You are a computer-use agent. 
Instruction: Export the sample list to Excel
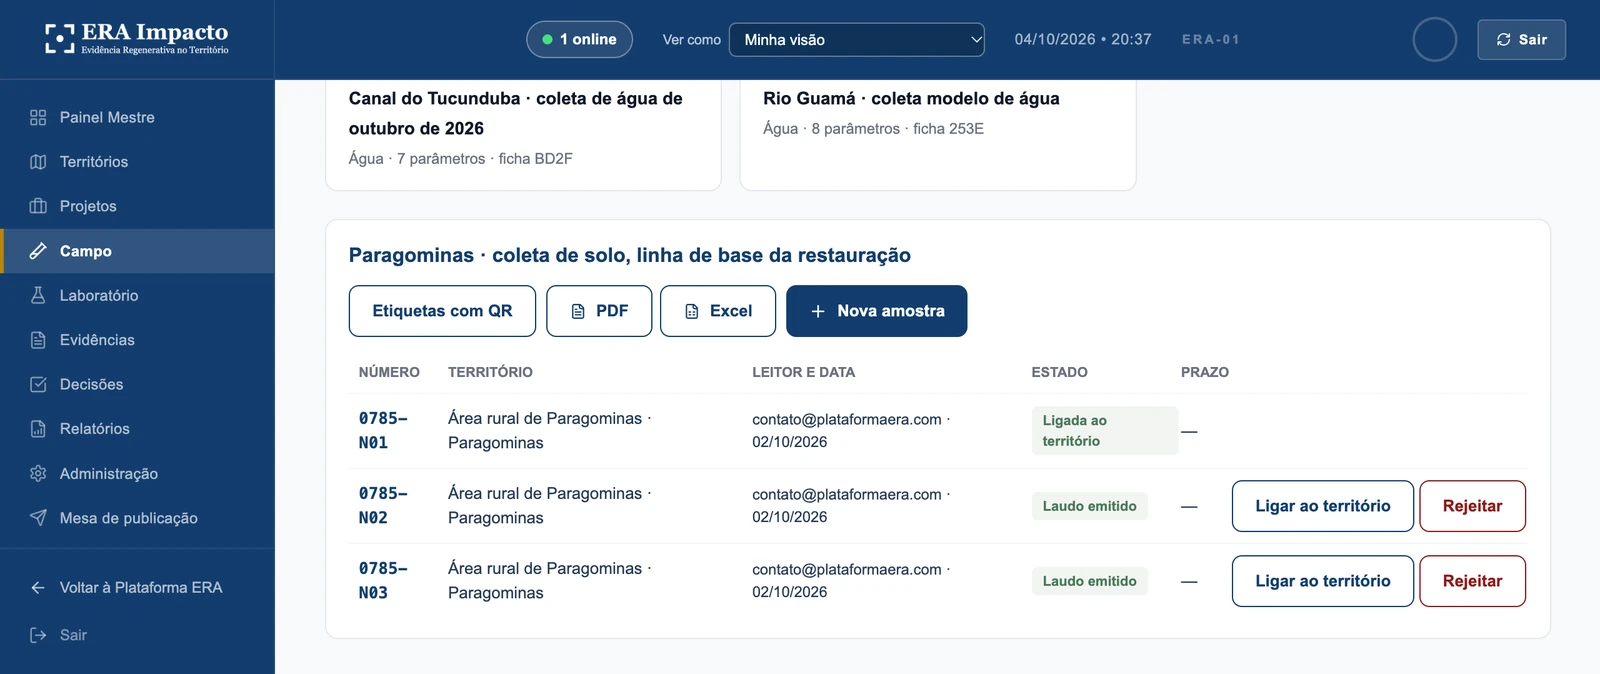[x=718, y=311]
